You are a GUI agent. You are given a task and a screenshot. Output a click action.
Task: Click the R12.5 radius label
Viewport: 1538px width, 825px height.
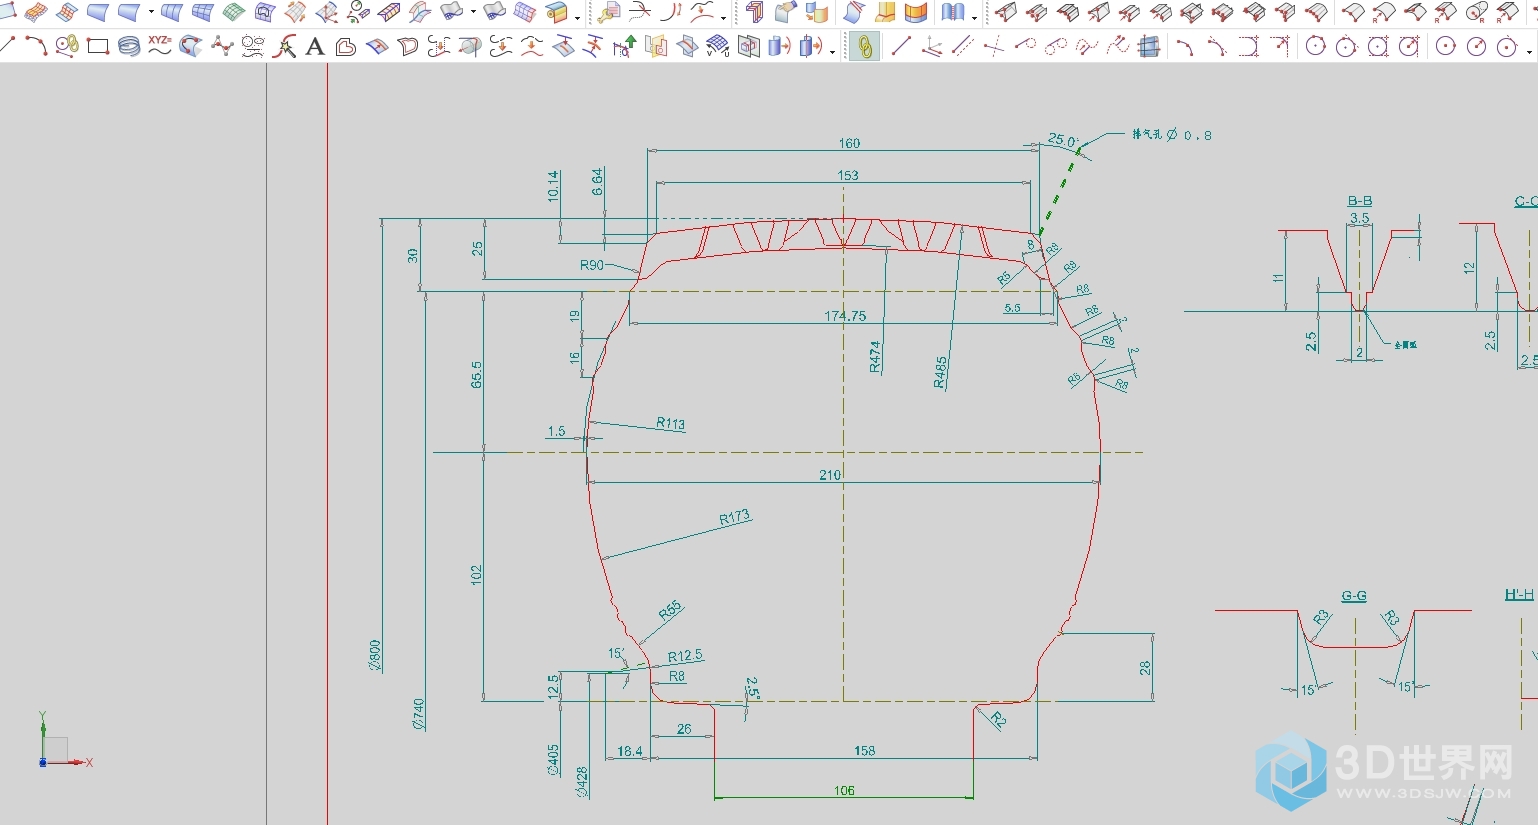coord(685,656)
